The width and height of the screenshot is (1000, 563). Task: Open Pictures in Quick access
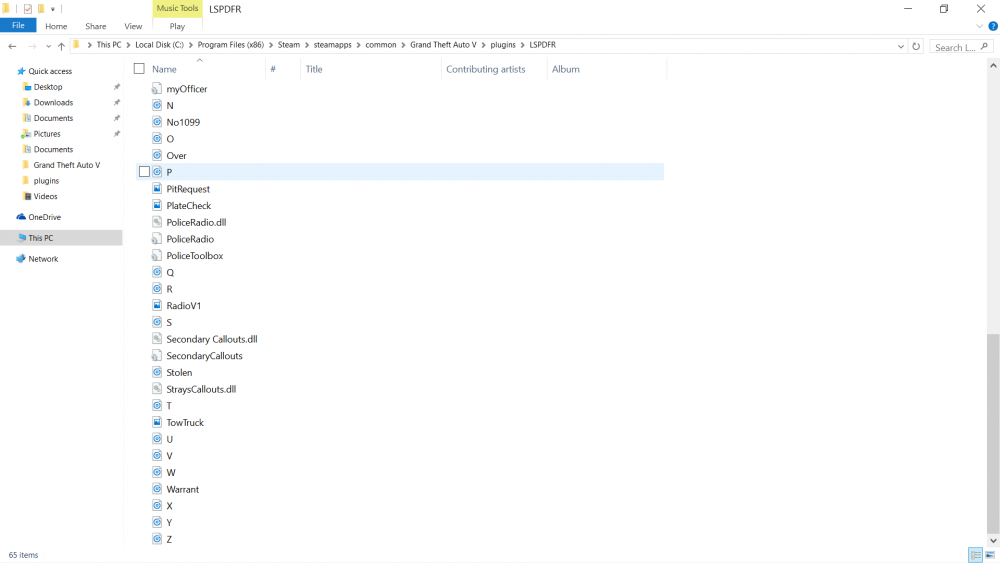(x=47, y=134)
